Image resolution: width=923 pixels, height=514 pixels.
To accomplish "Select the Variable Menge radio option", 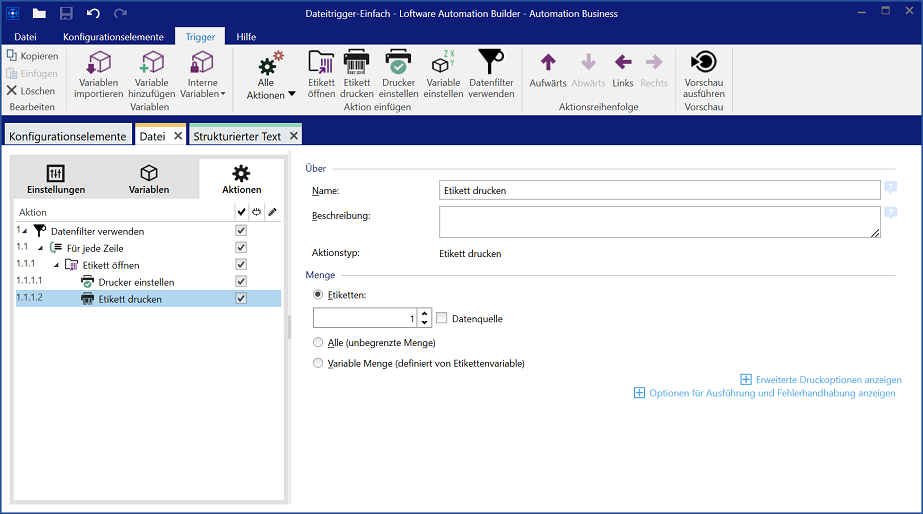I will pyautogui.click(x=319, y=363).
